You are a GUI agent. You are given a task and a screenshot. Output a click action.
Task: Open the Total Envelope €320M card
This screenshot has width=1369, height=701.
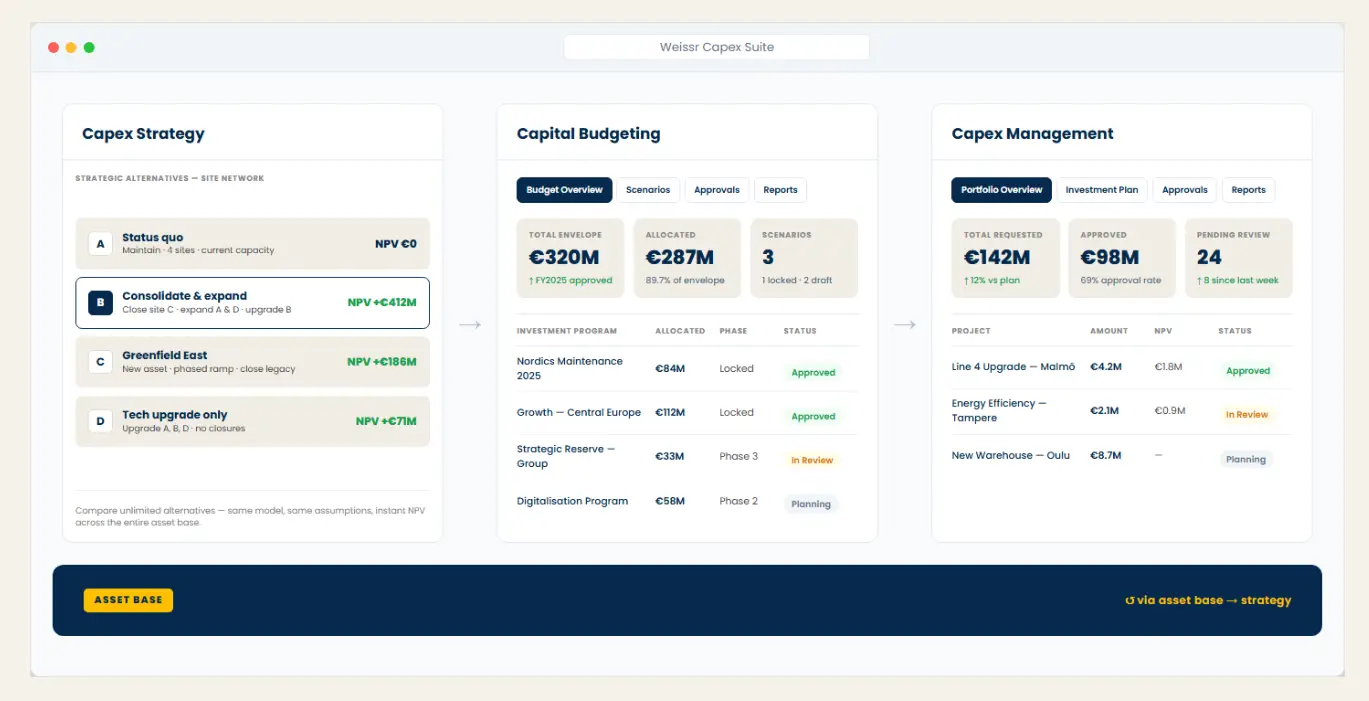[x=570, y=258]
